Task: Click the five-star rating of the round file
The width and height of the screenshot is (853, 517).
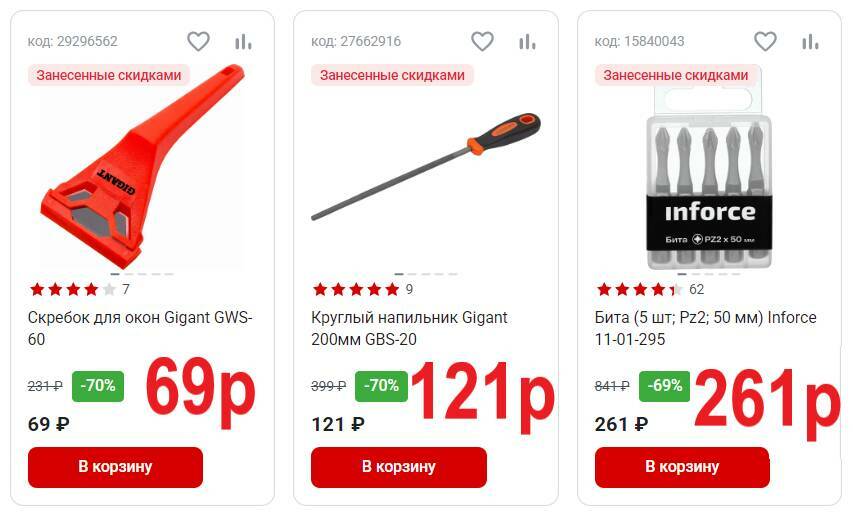Action: click(356, 289)
